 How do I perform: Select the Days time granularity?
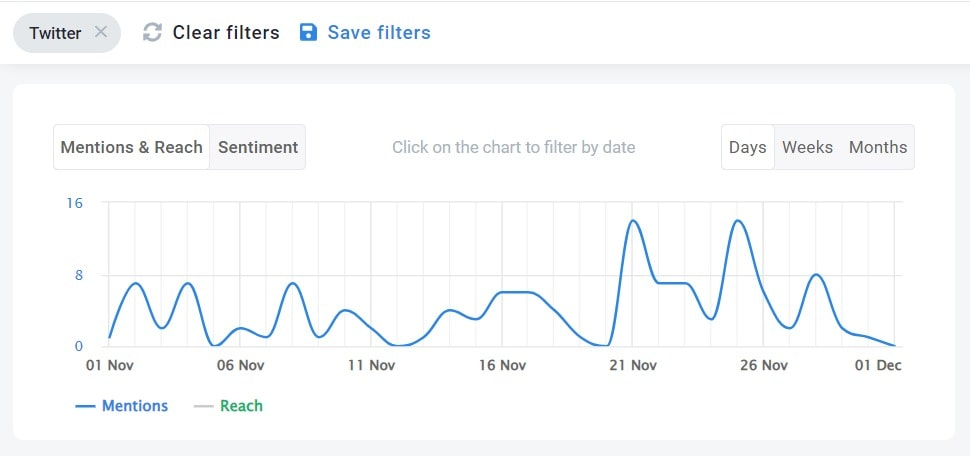pyautogui.click(x=747, y=147)
